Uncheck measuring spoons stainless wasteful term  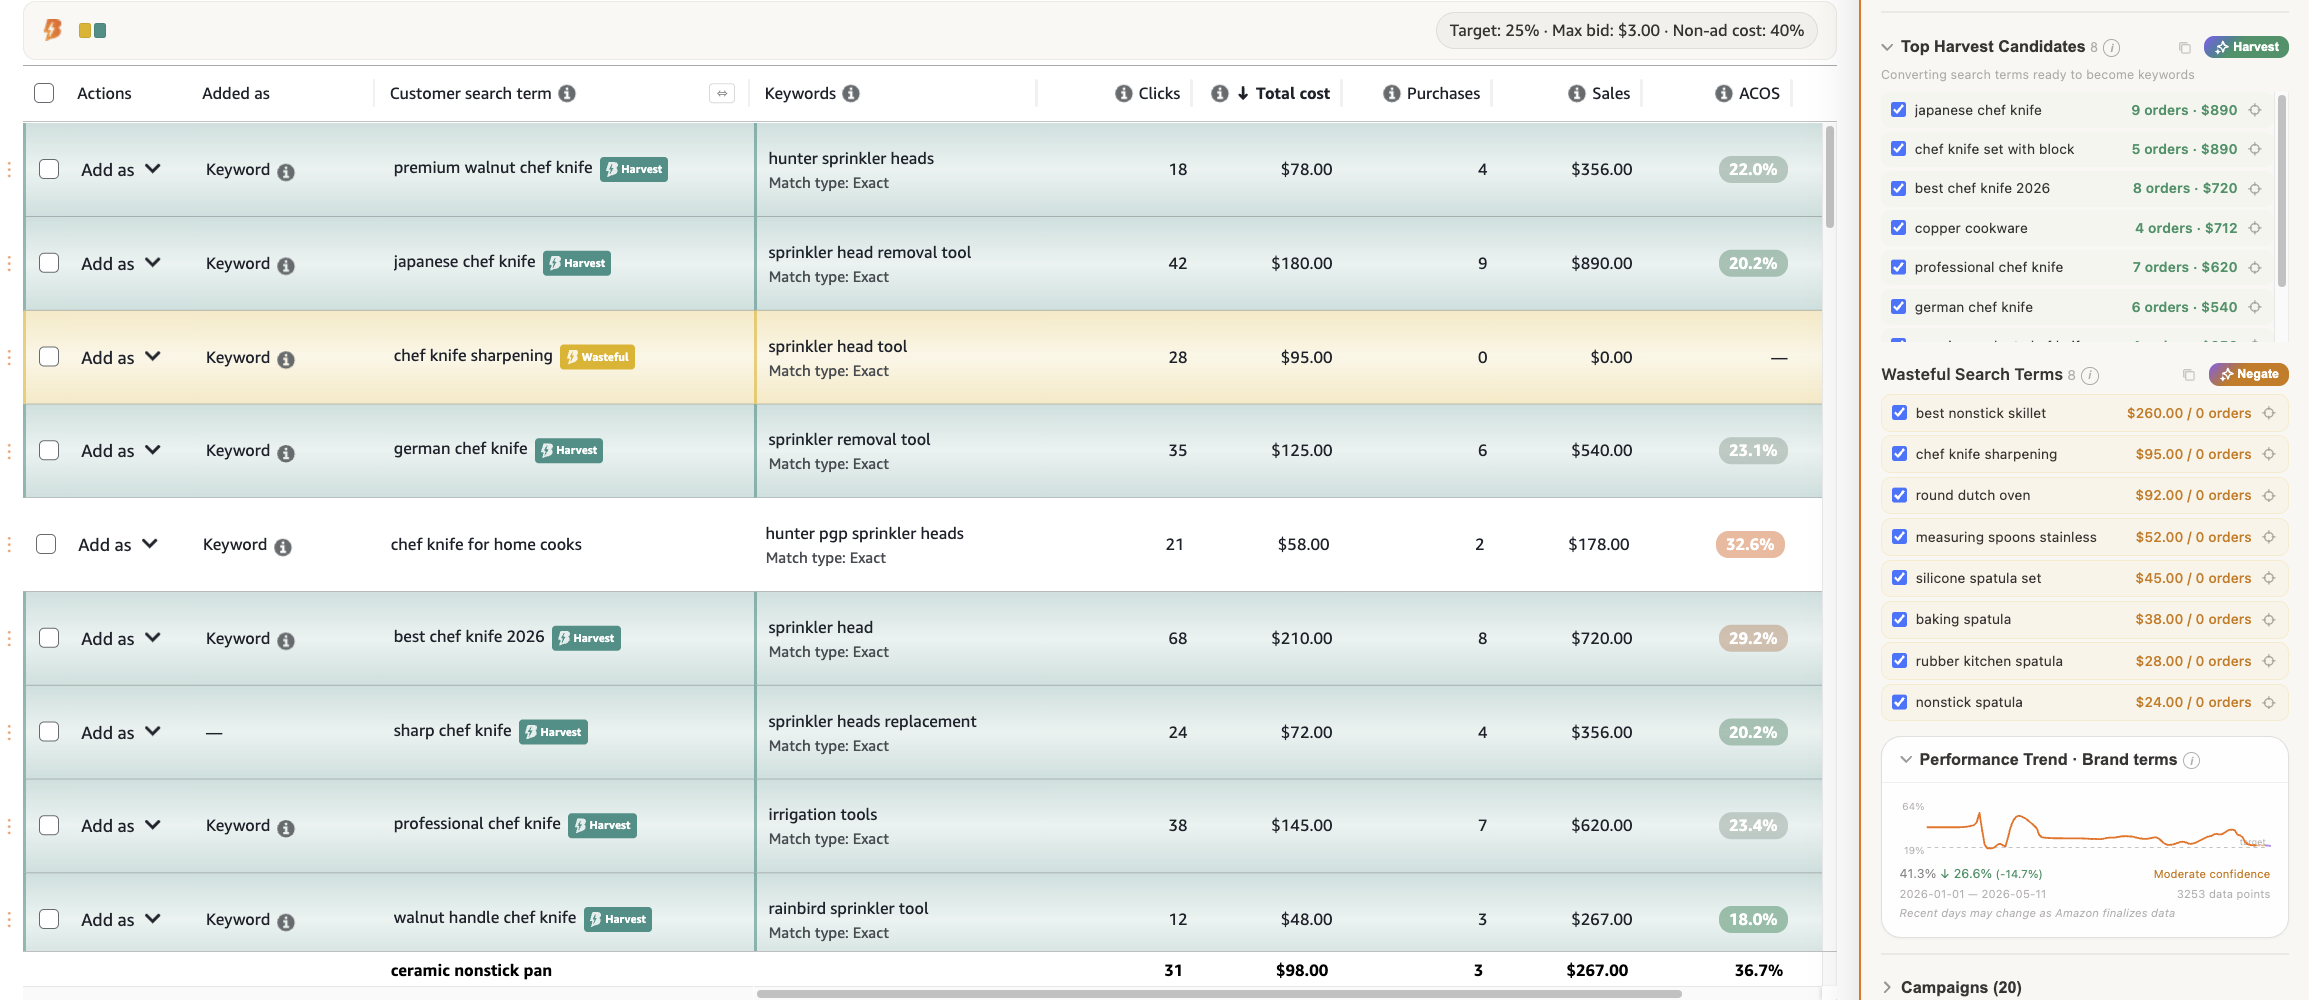click(x=1899, y=537)
